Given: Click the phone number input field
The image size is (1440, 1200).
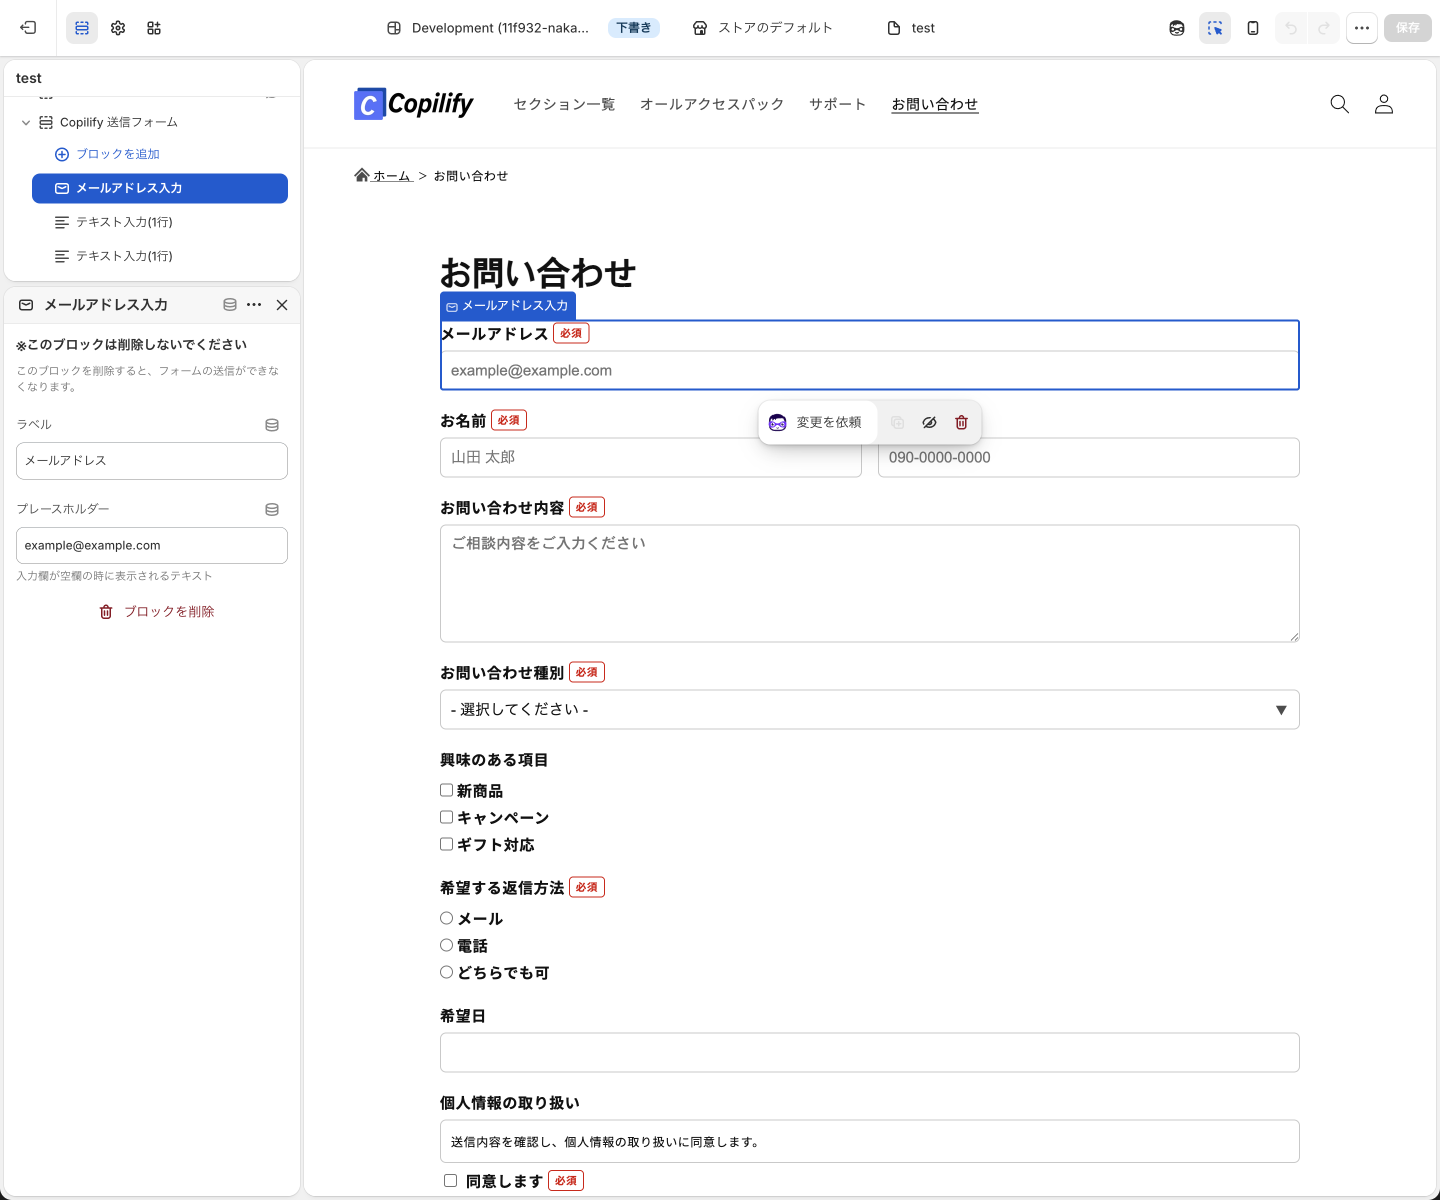Looking at the screenshot, I should [x=1089, y=458].
